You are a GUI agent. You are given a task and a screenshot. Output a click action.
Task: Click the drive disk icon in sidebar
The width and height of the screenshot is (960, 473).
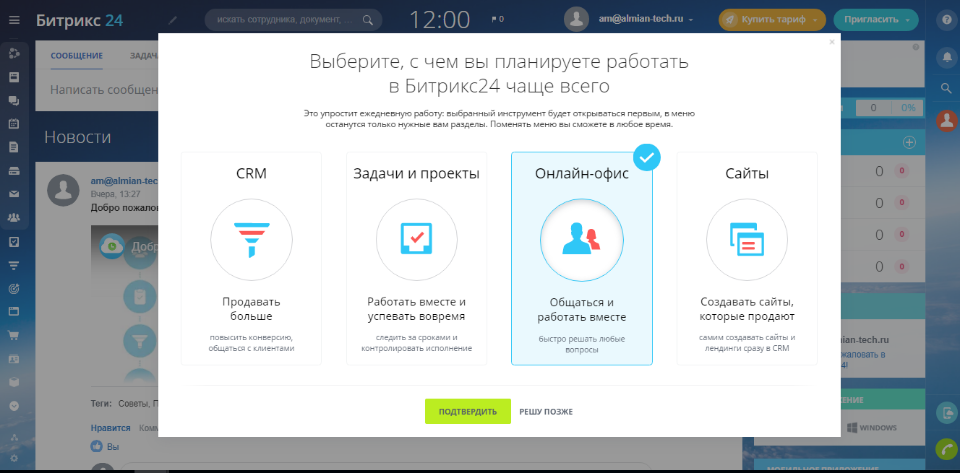click(14, 171)
